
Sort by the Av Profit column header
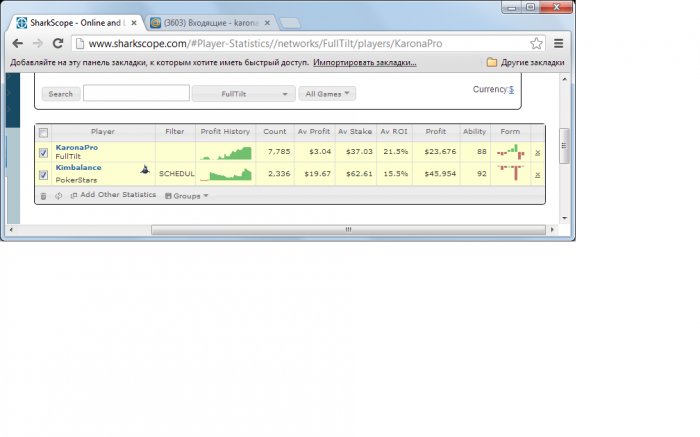tap(314, 132)
